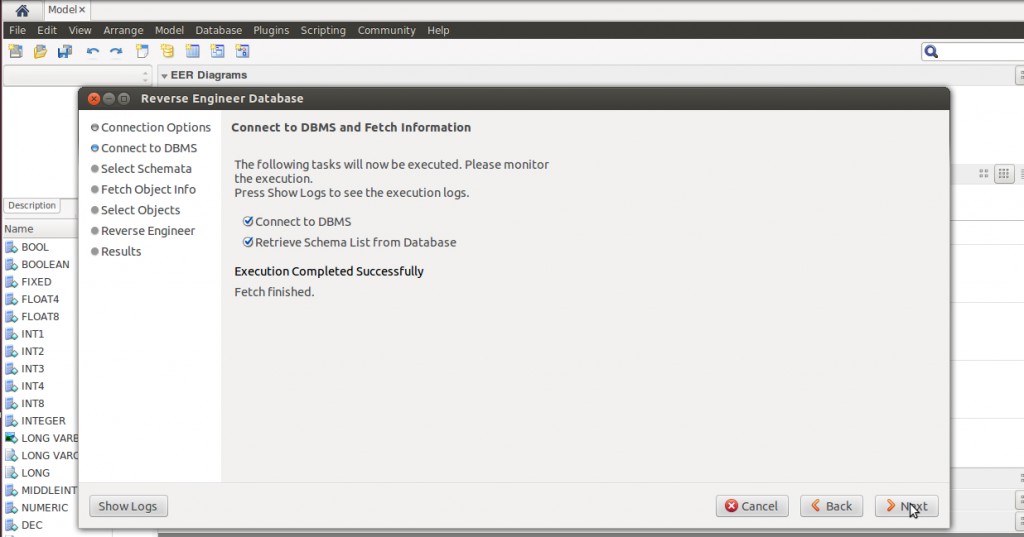The height and width of the screenshot is (537, 1024).
Task: Click the Name column header
Action: (x=40, y=229)
